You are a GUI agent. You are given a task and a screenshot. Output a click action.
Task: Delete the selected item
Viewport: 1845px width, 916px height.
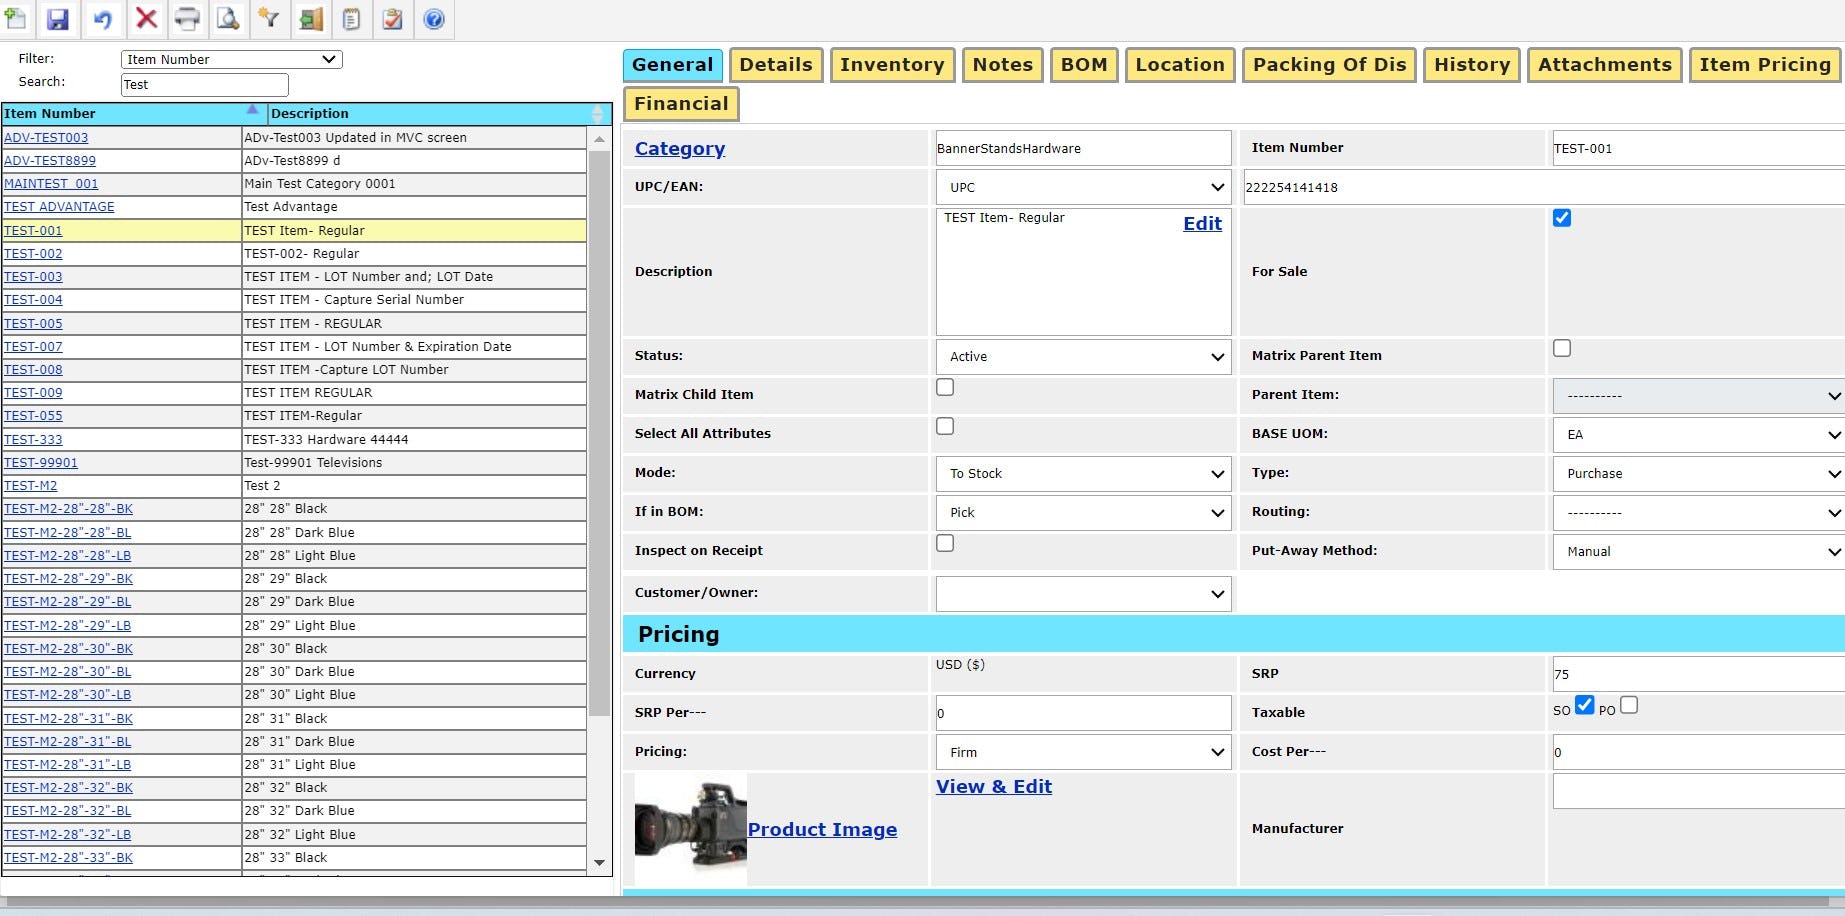[x=145, y=19]
